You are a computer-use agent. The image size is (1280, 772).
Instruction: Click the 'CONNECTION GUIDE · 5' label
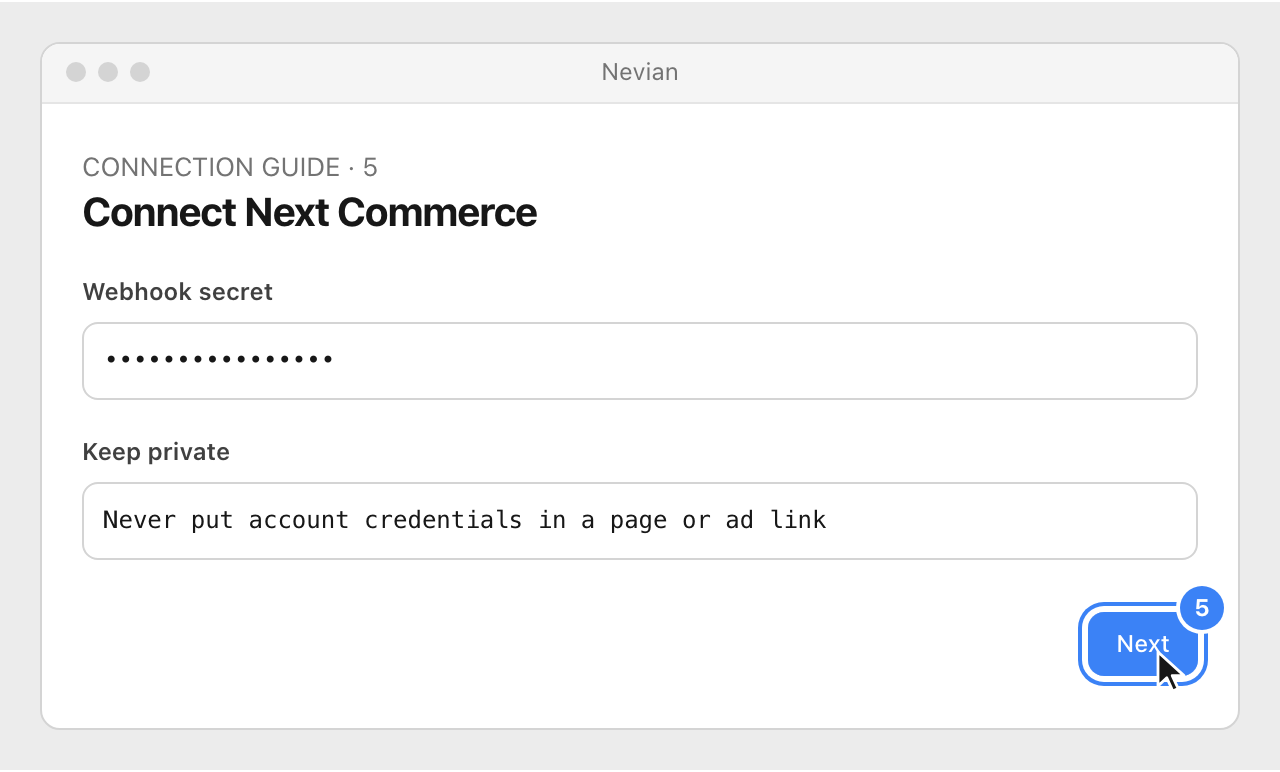(230, 167)
